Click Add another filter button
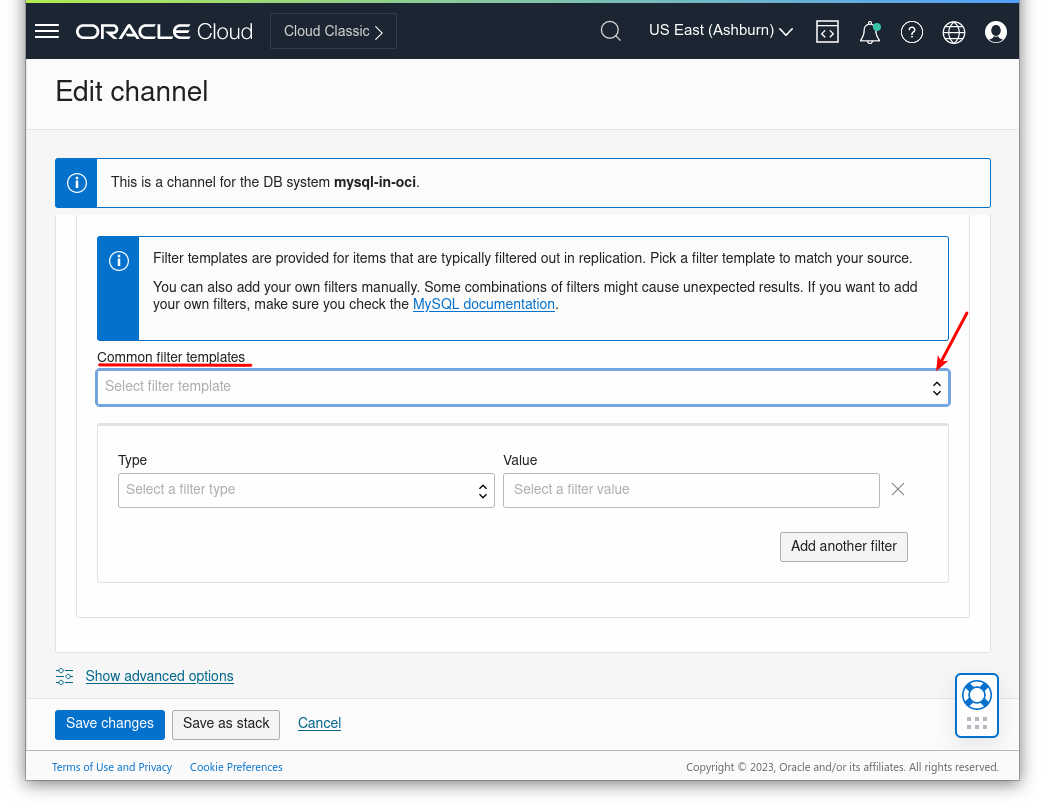 (x=843, y=546)
